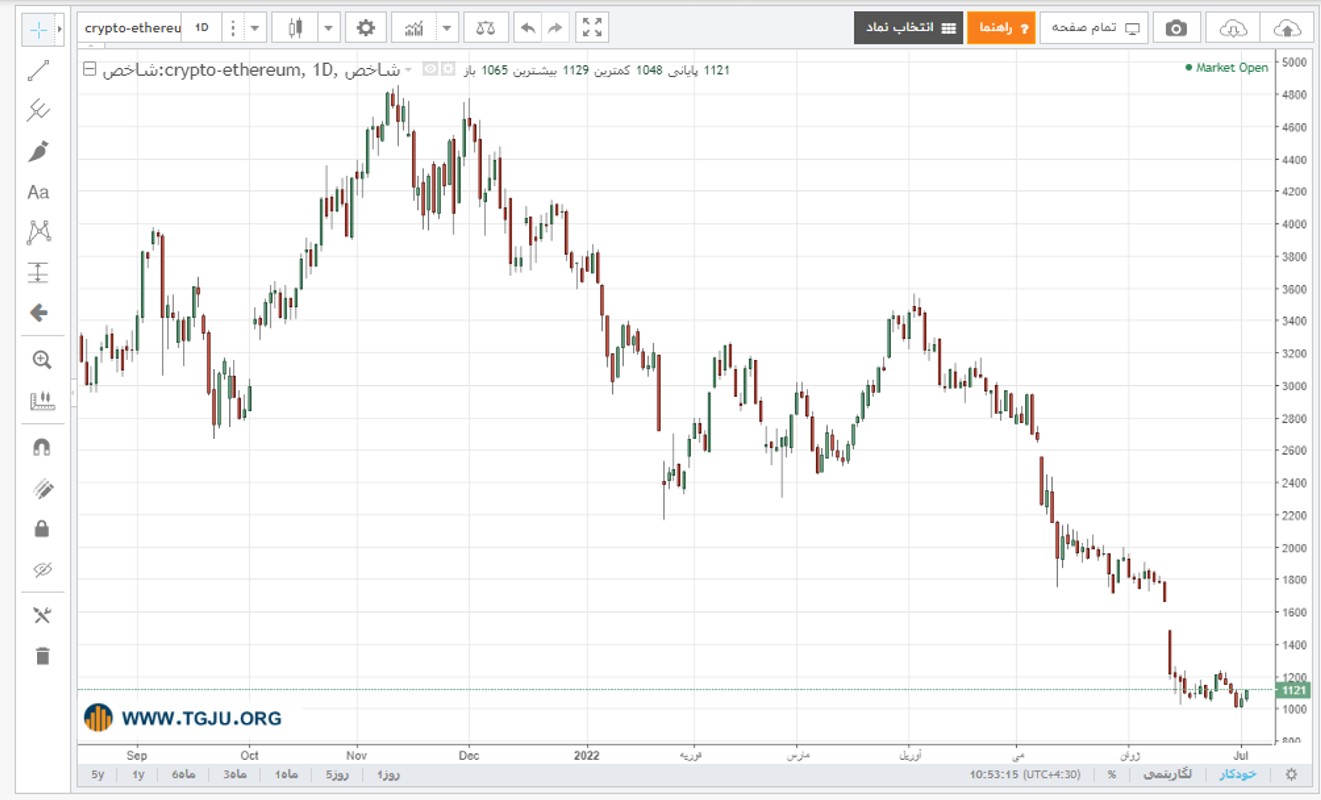Click the compare scales icon
The image size is (1321, 800).
(486, 28)
